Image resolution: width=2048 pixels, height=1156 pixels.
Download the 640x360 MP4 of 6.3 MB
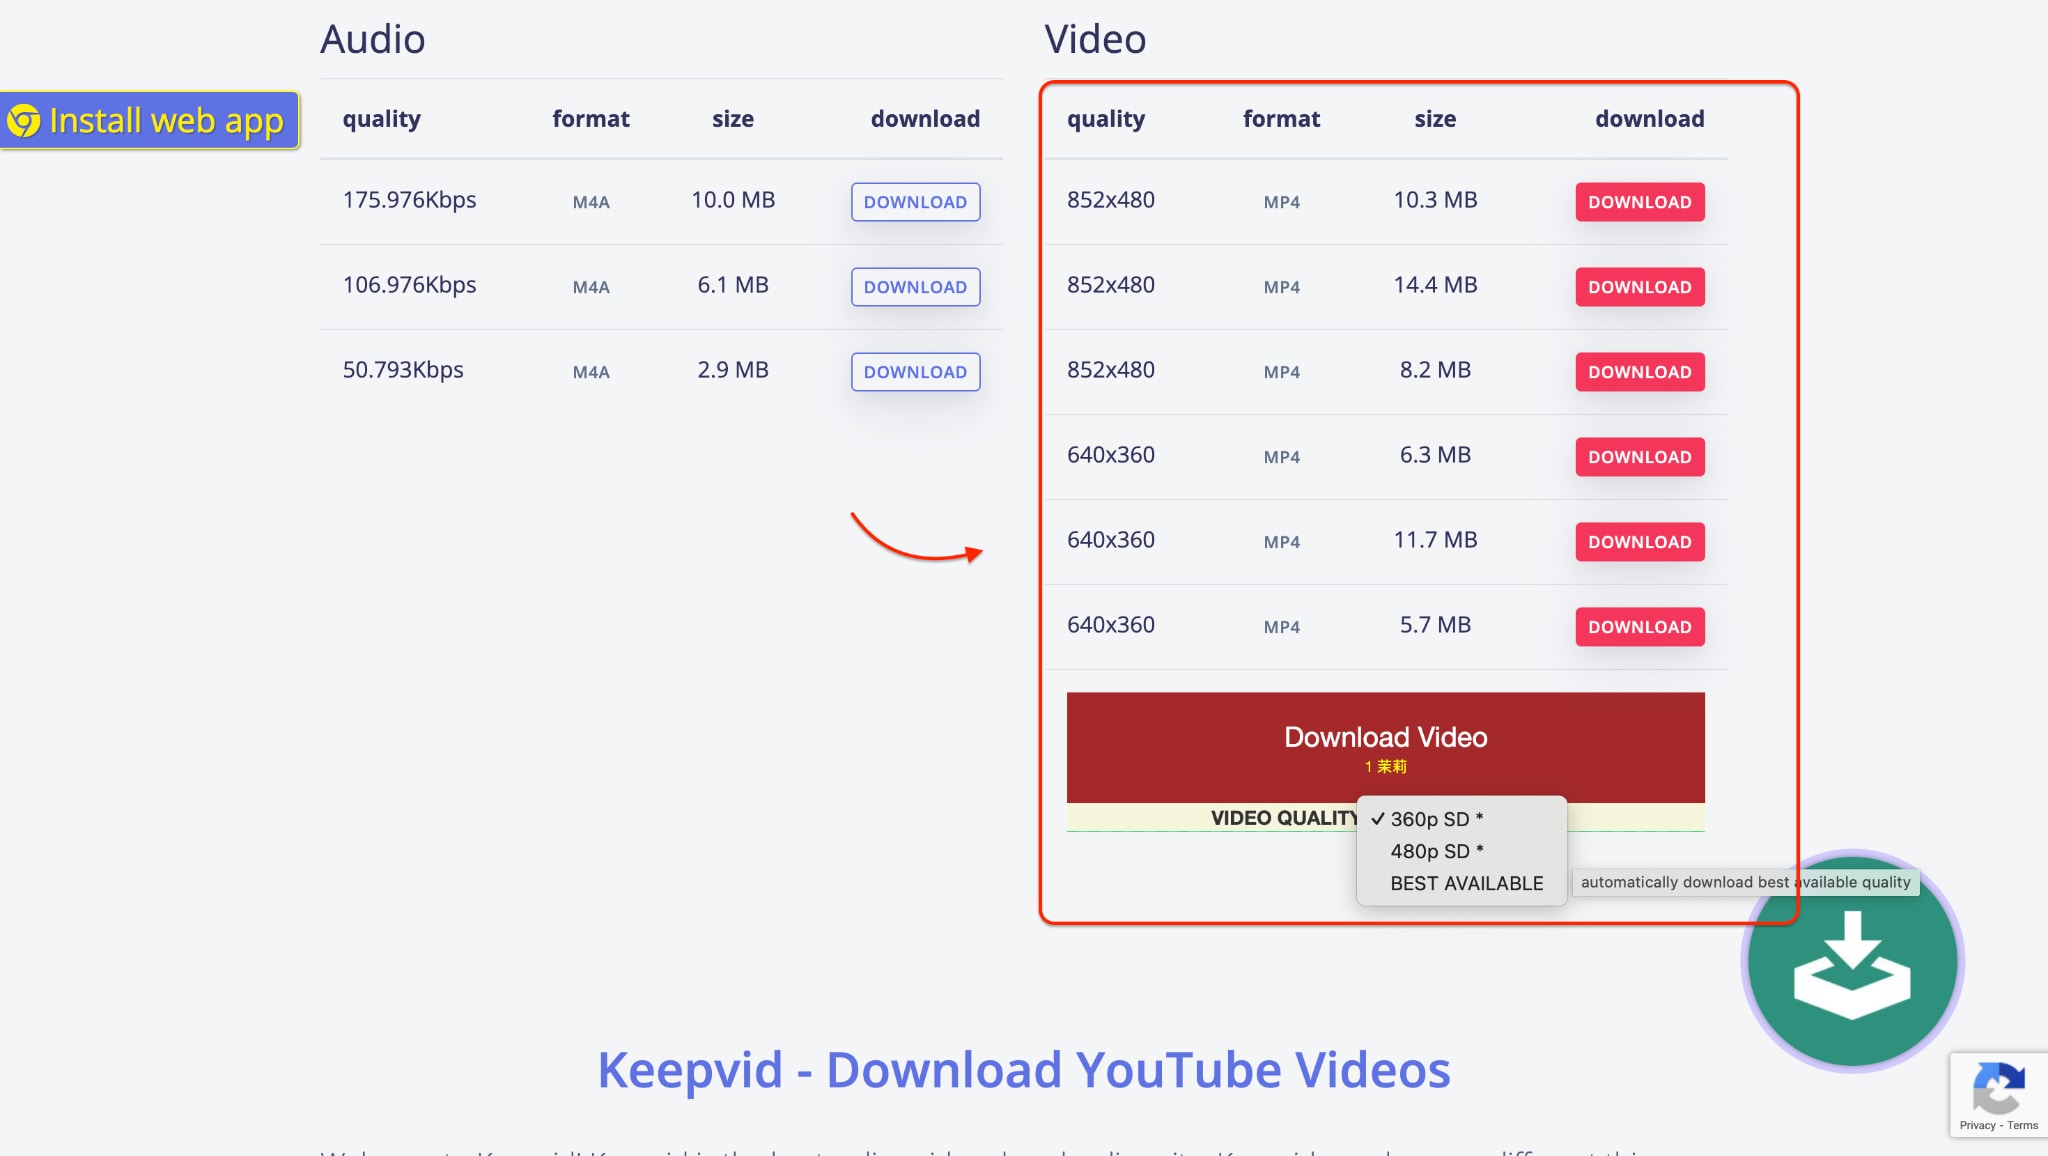click(1640, 457)
